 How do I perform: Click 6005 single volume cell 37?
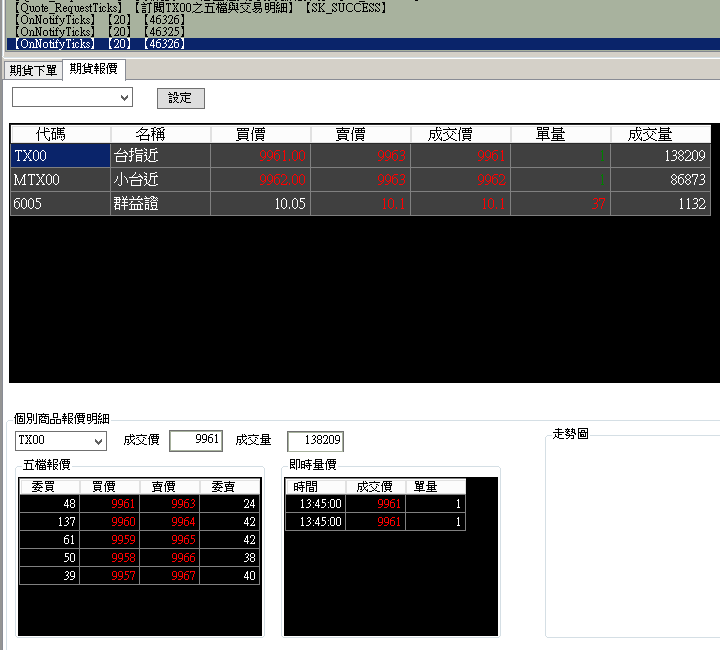[561, 203]
